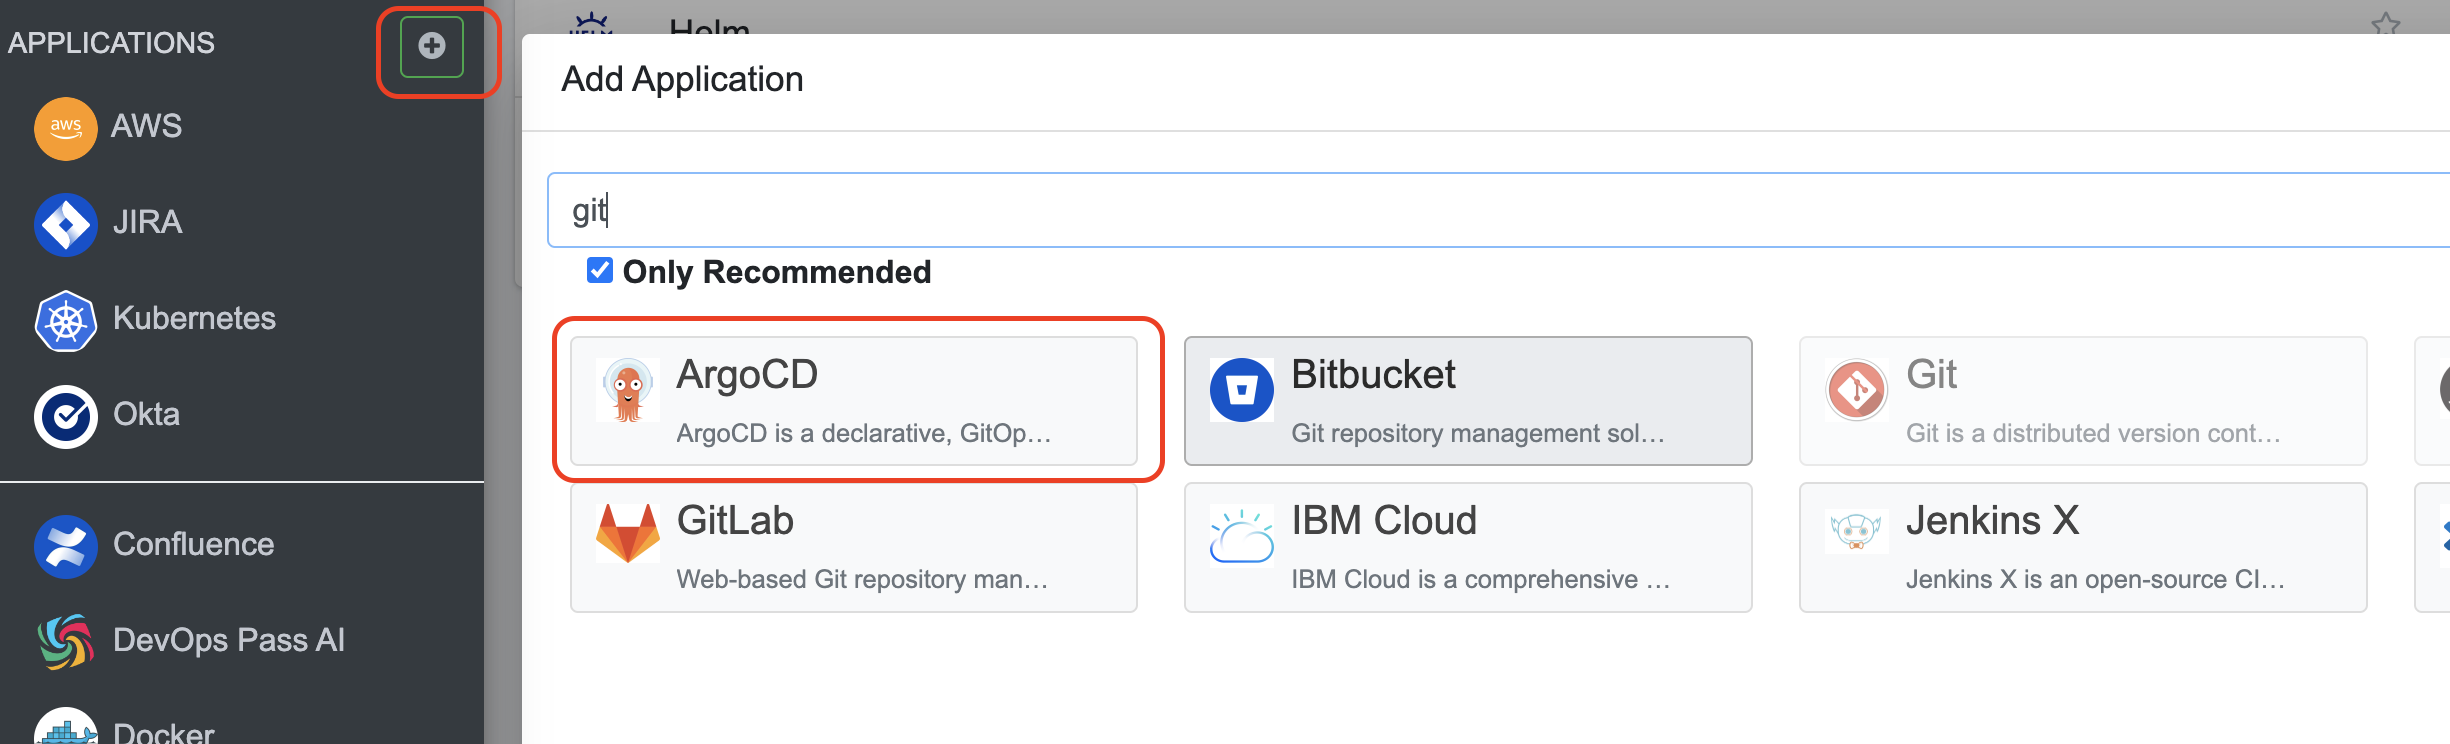This screenshot has height=744, width=2450.
Task: Click the Only Recommended label text
Action: point(777,272)
